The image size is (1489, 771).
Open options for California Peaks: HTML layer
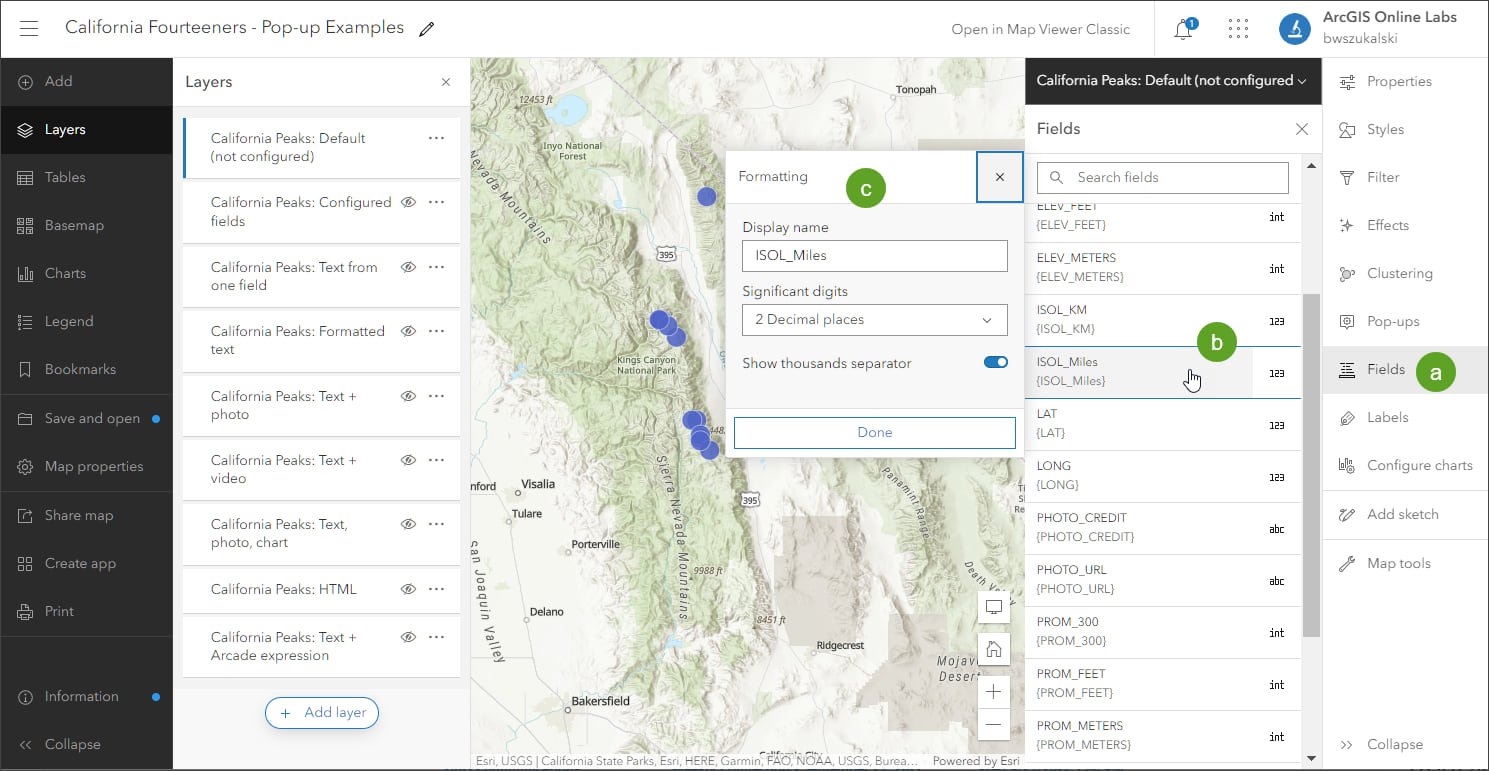click(x=436, y=589)
